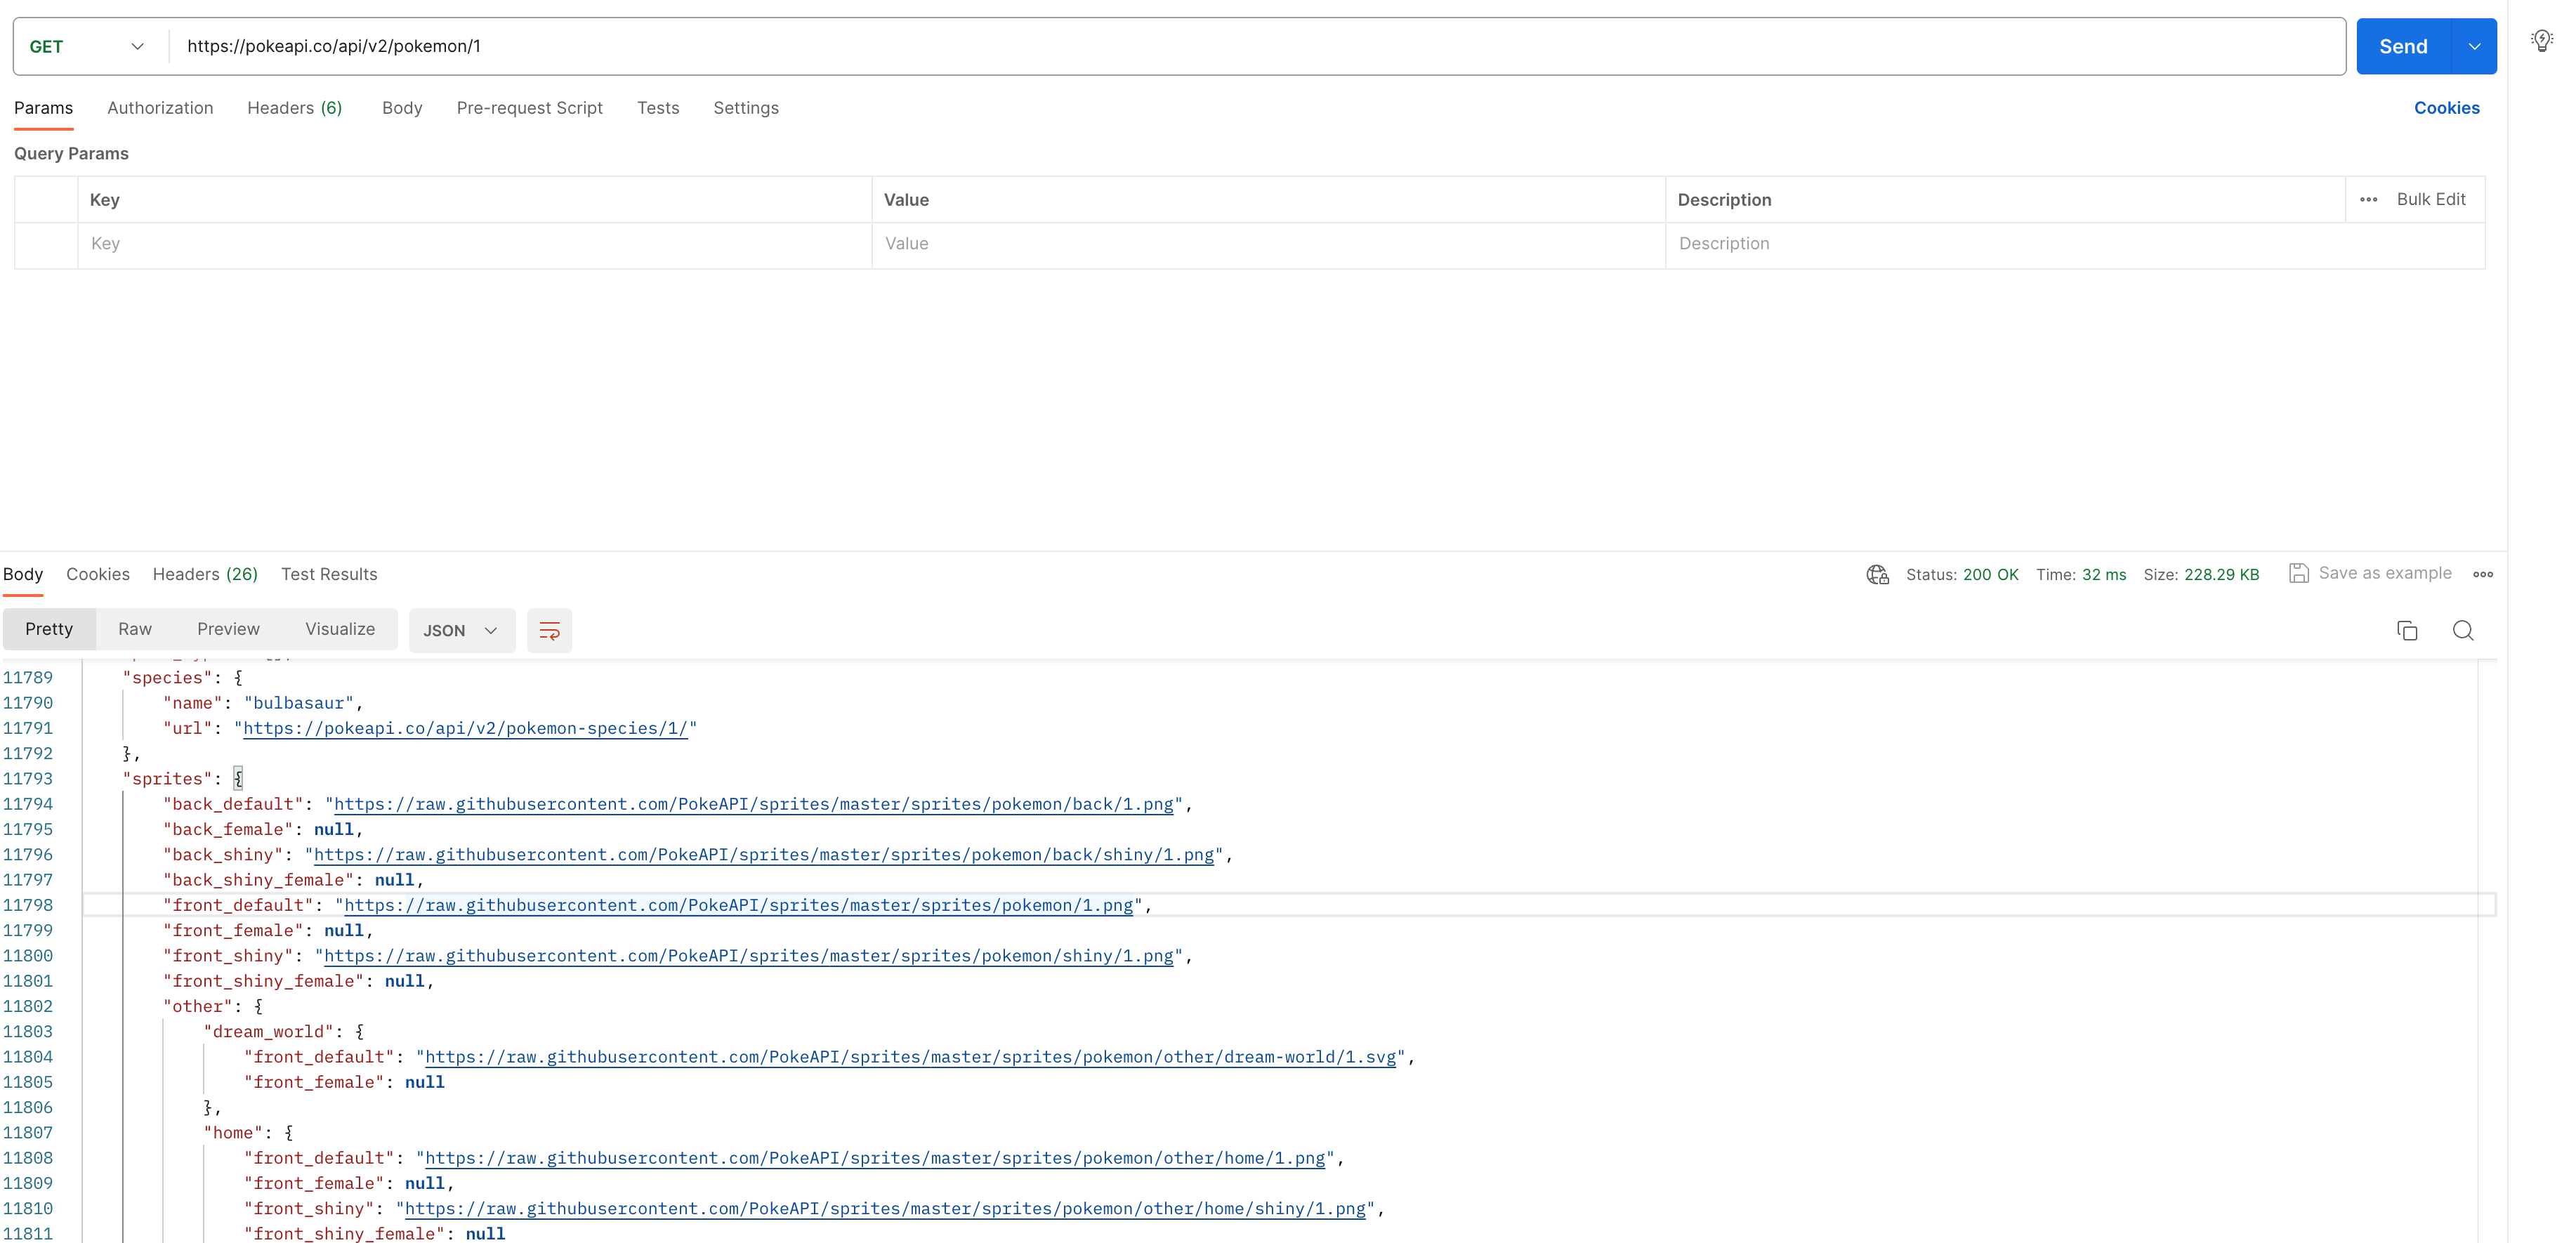The width and height of the screenshot is (2576, 1243).
Task: Open the search in response icon
Action: (x=2463, y=630)
